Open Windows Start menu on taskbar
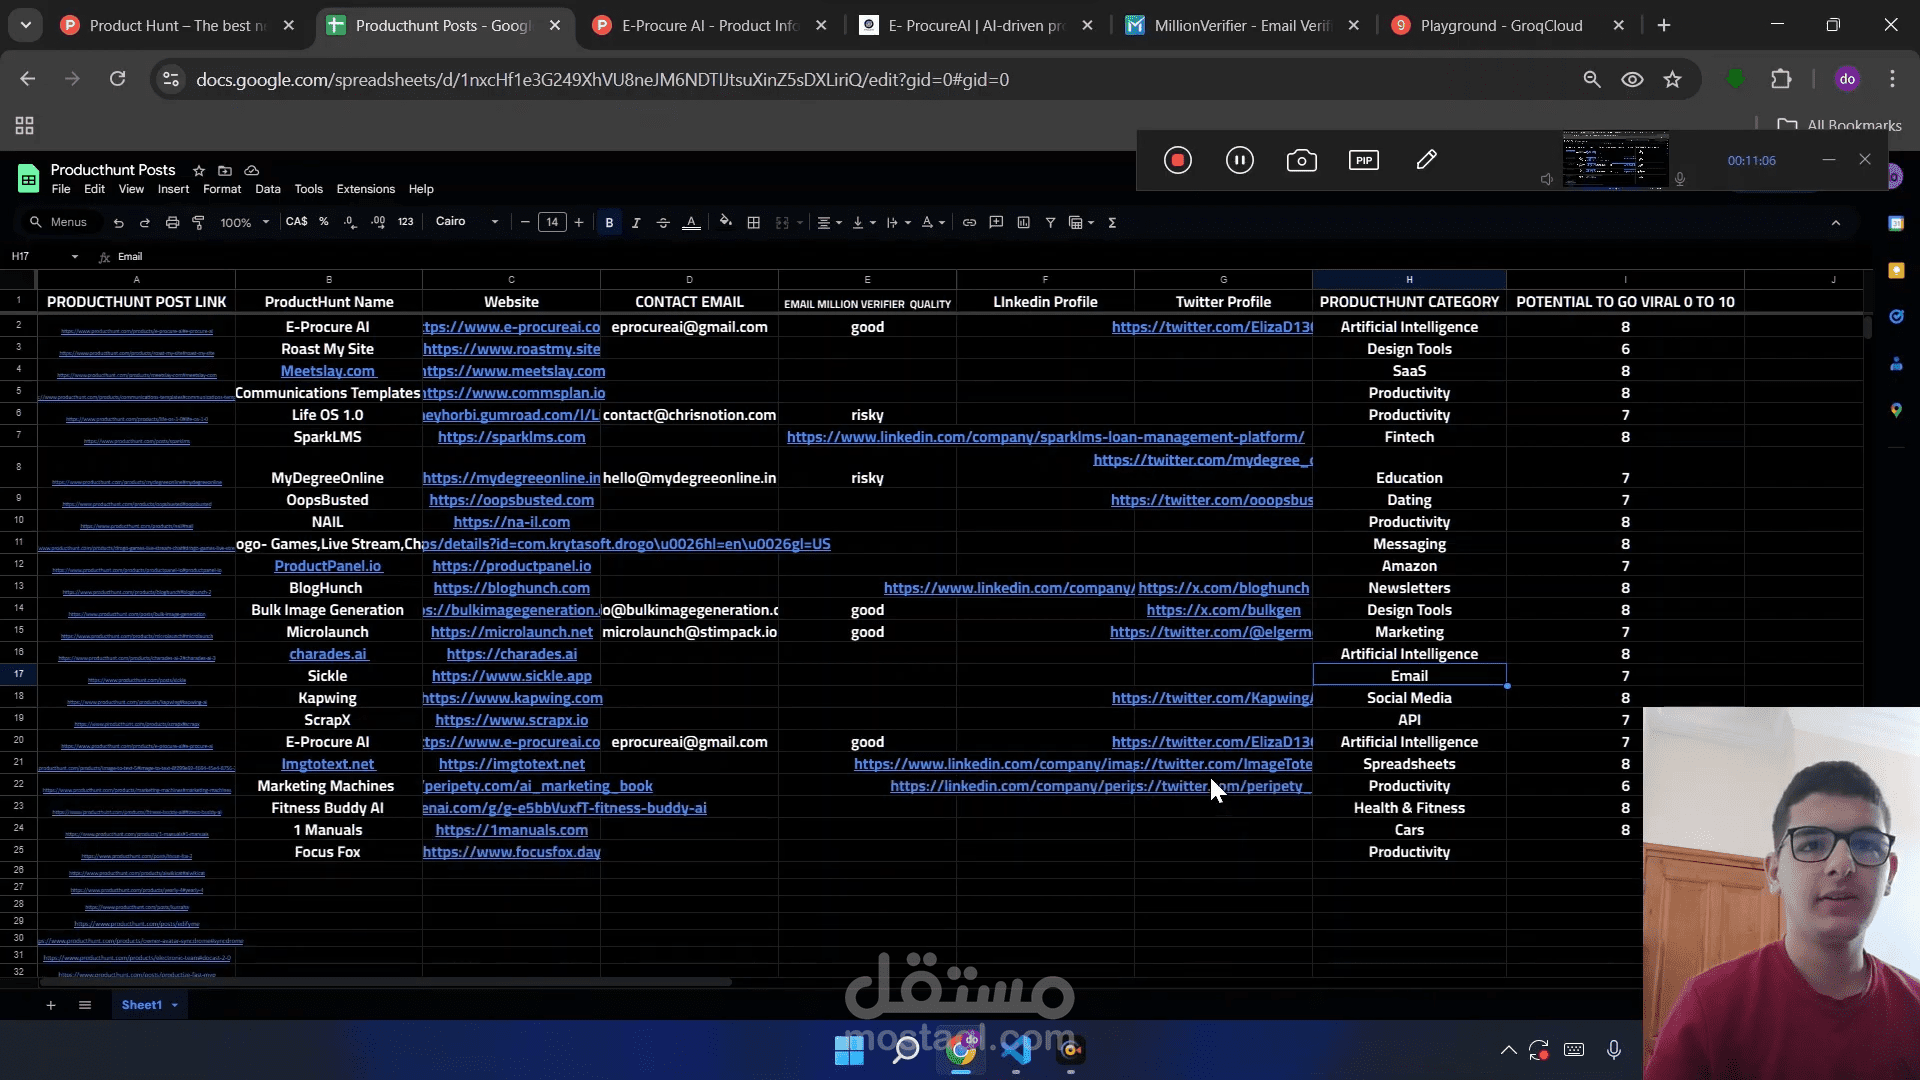Screen dimensions: 1920x1080 [x=849, y=1050]
